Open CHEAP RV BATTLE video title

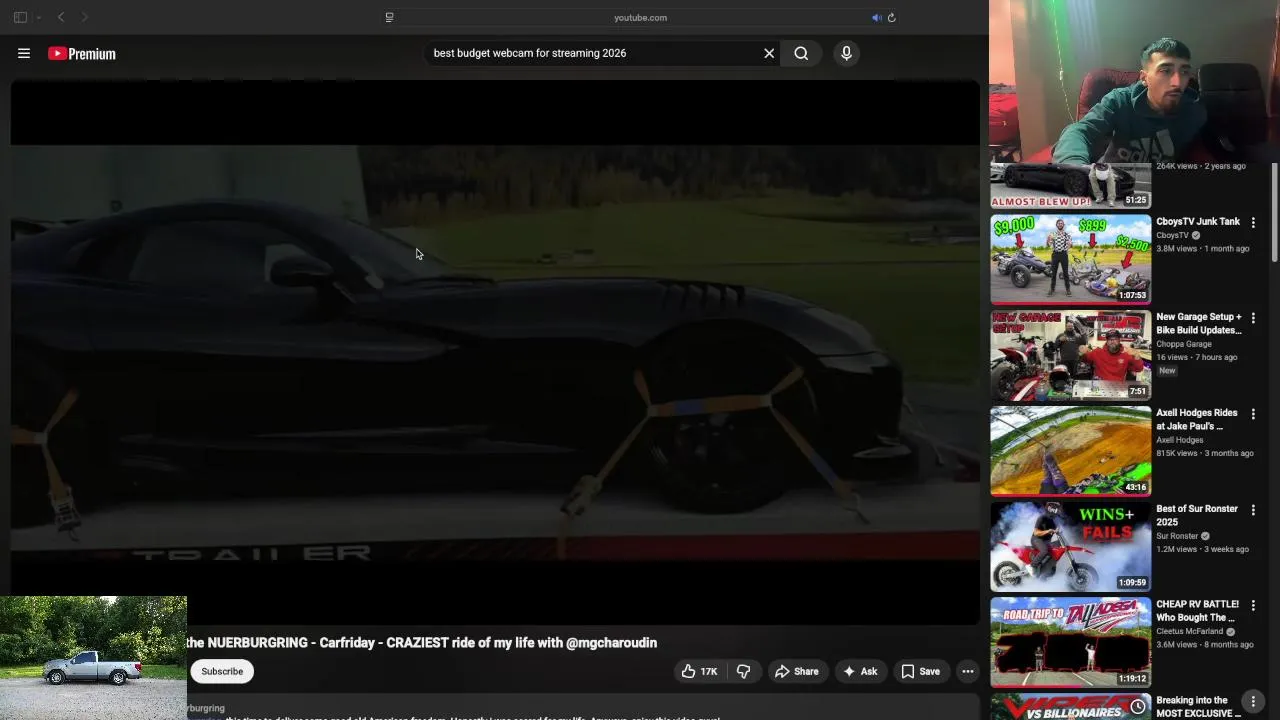(1197, 611)
